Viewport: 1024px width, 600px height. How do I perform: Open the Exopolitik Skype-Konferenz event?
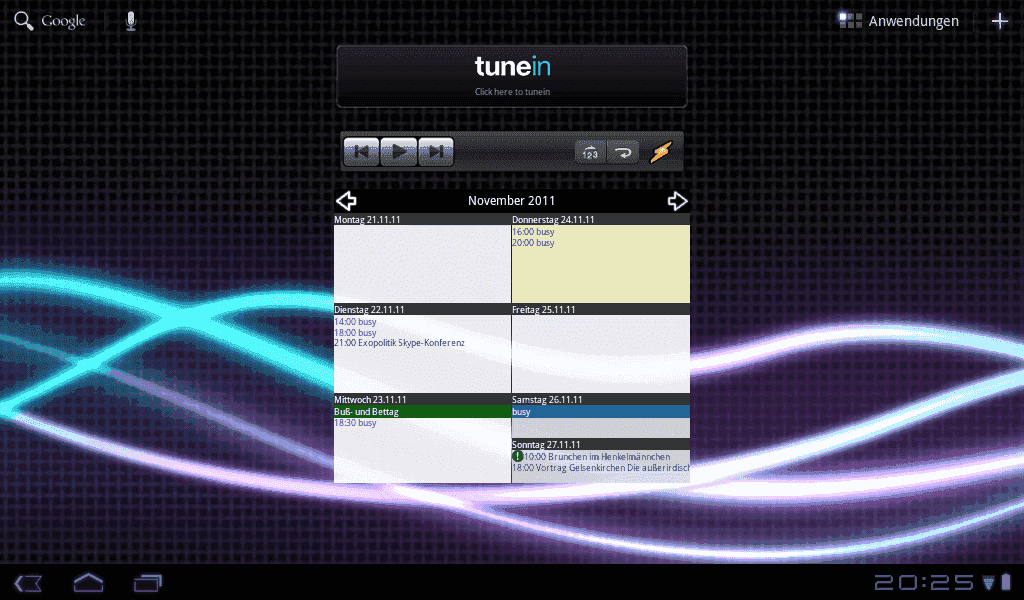[x=400, y=343]
